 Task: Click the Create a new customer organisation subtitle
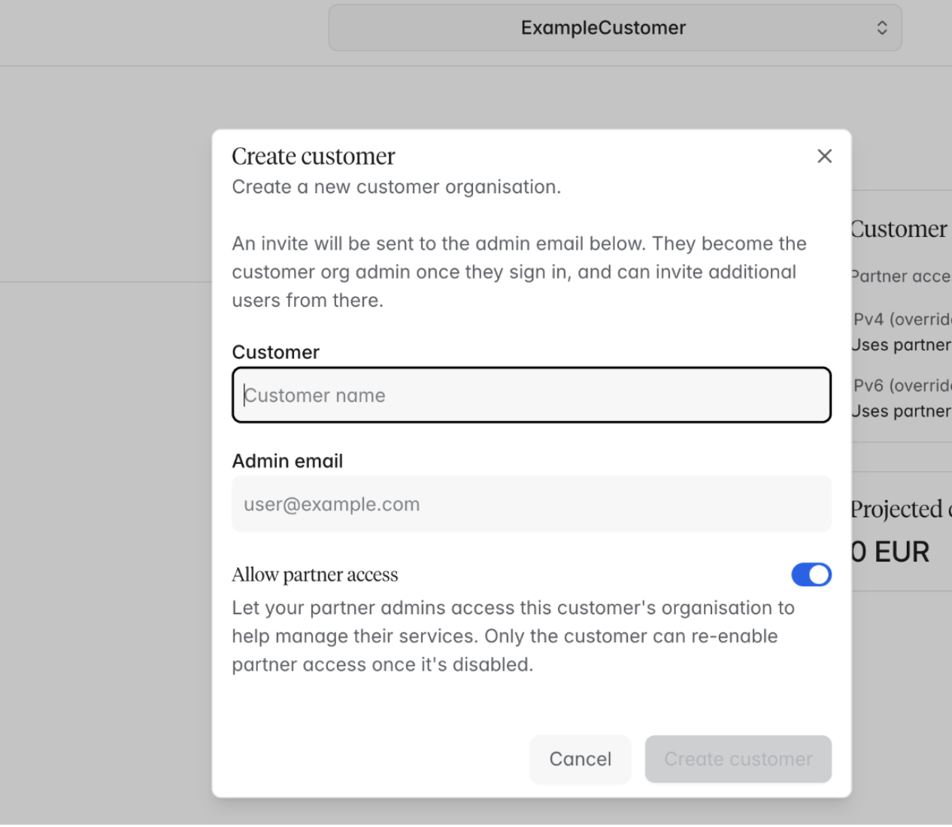tap(396, 187)
